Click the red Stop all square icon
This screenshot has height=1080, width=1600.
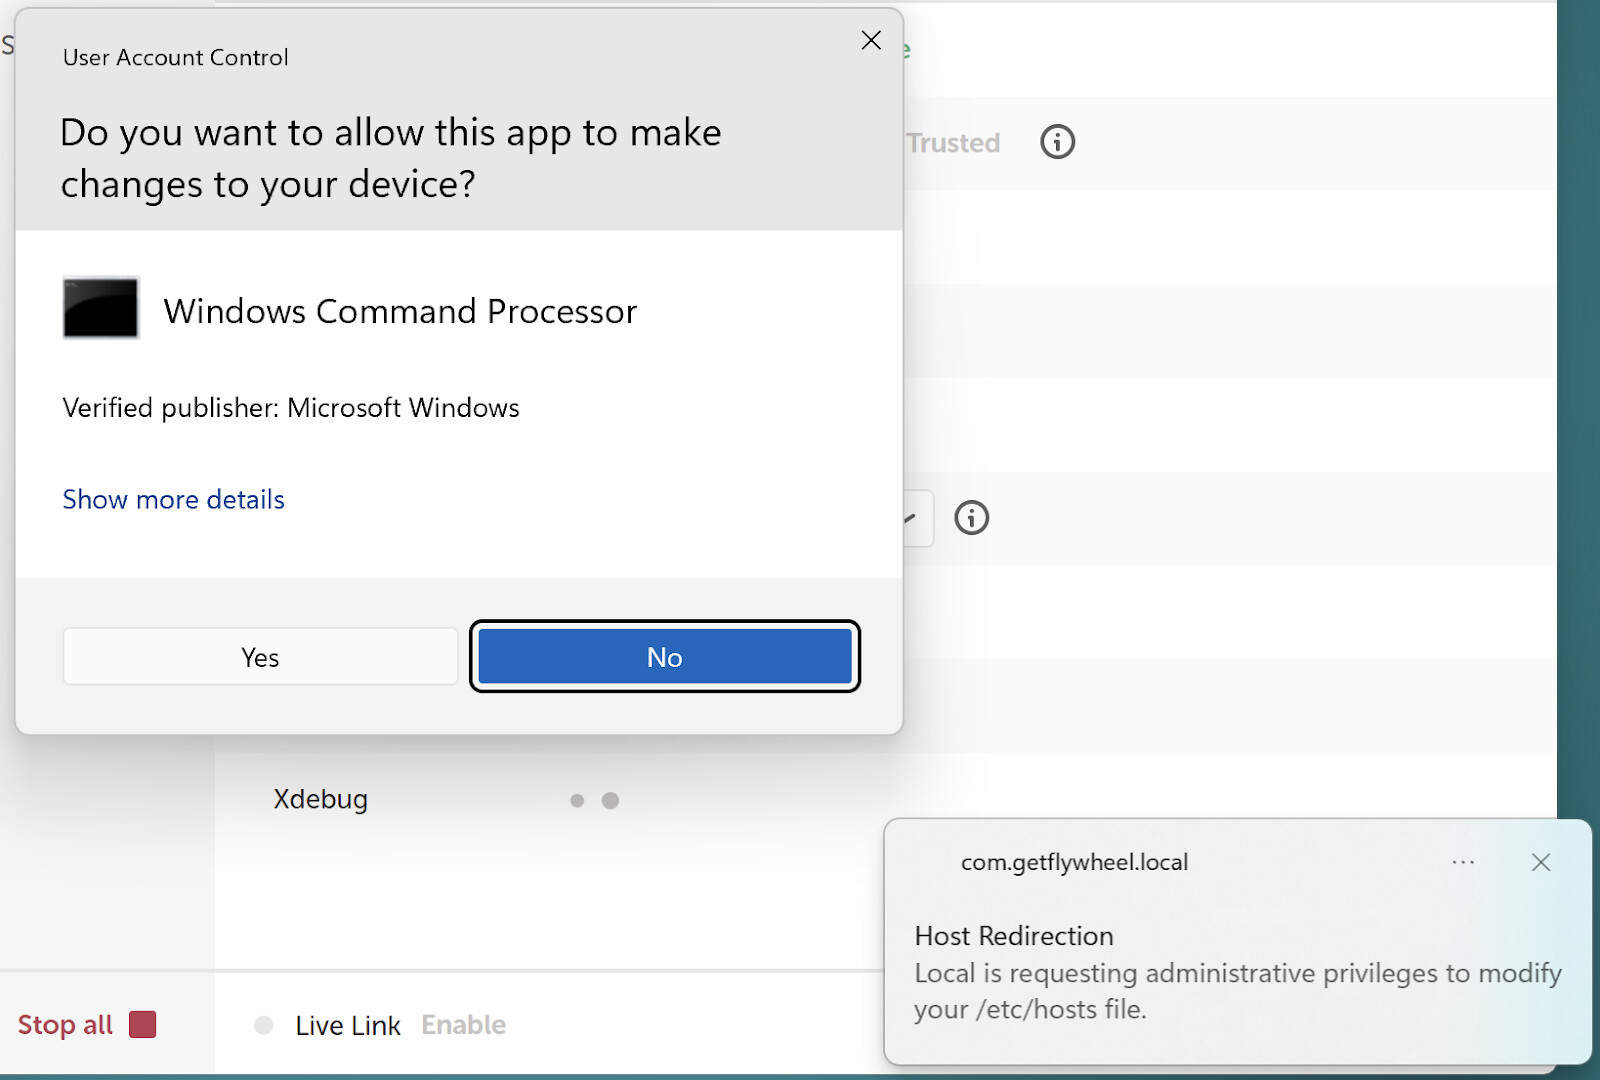pyautogui.click(x=143, y=1025)
